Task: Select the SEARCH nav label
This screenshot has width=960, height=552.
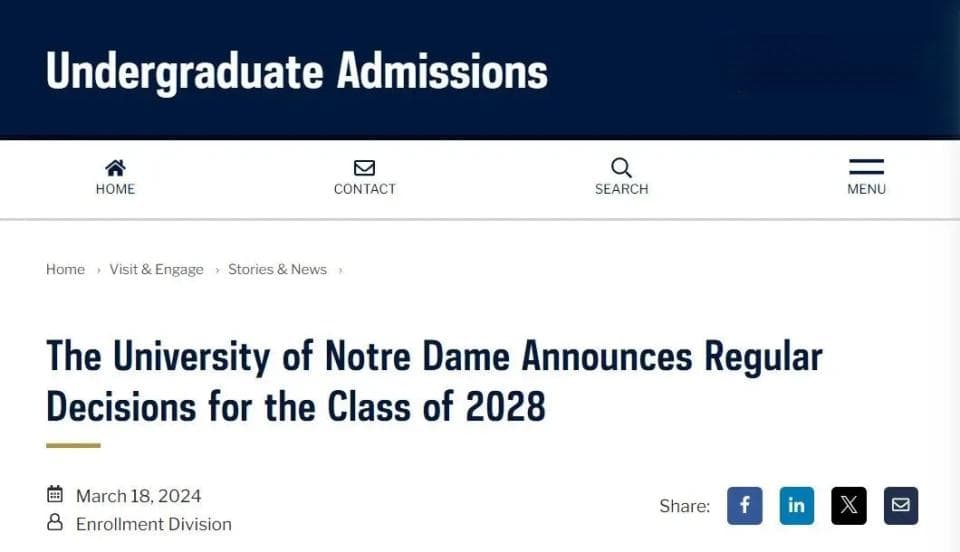Action: point(621,189)
